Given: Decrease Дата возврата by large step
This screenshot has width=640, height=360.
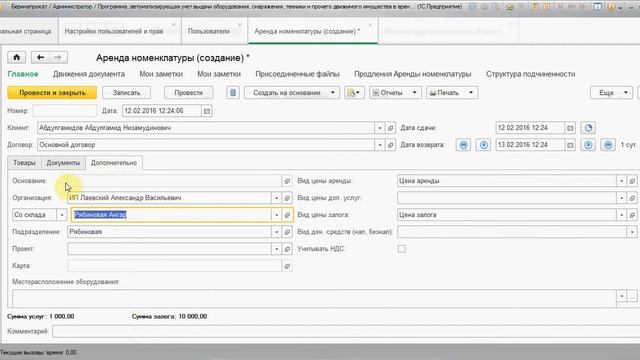Looking at the screenshot, I should pyautogui.click(x=463, y=145).
